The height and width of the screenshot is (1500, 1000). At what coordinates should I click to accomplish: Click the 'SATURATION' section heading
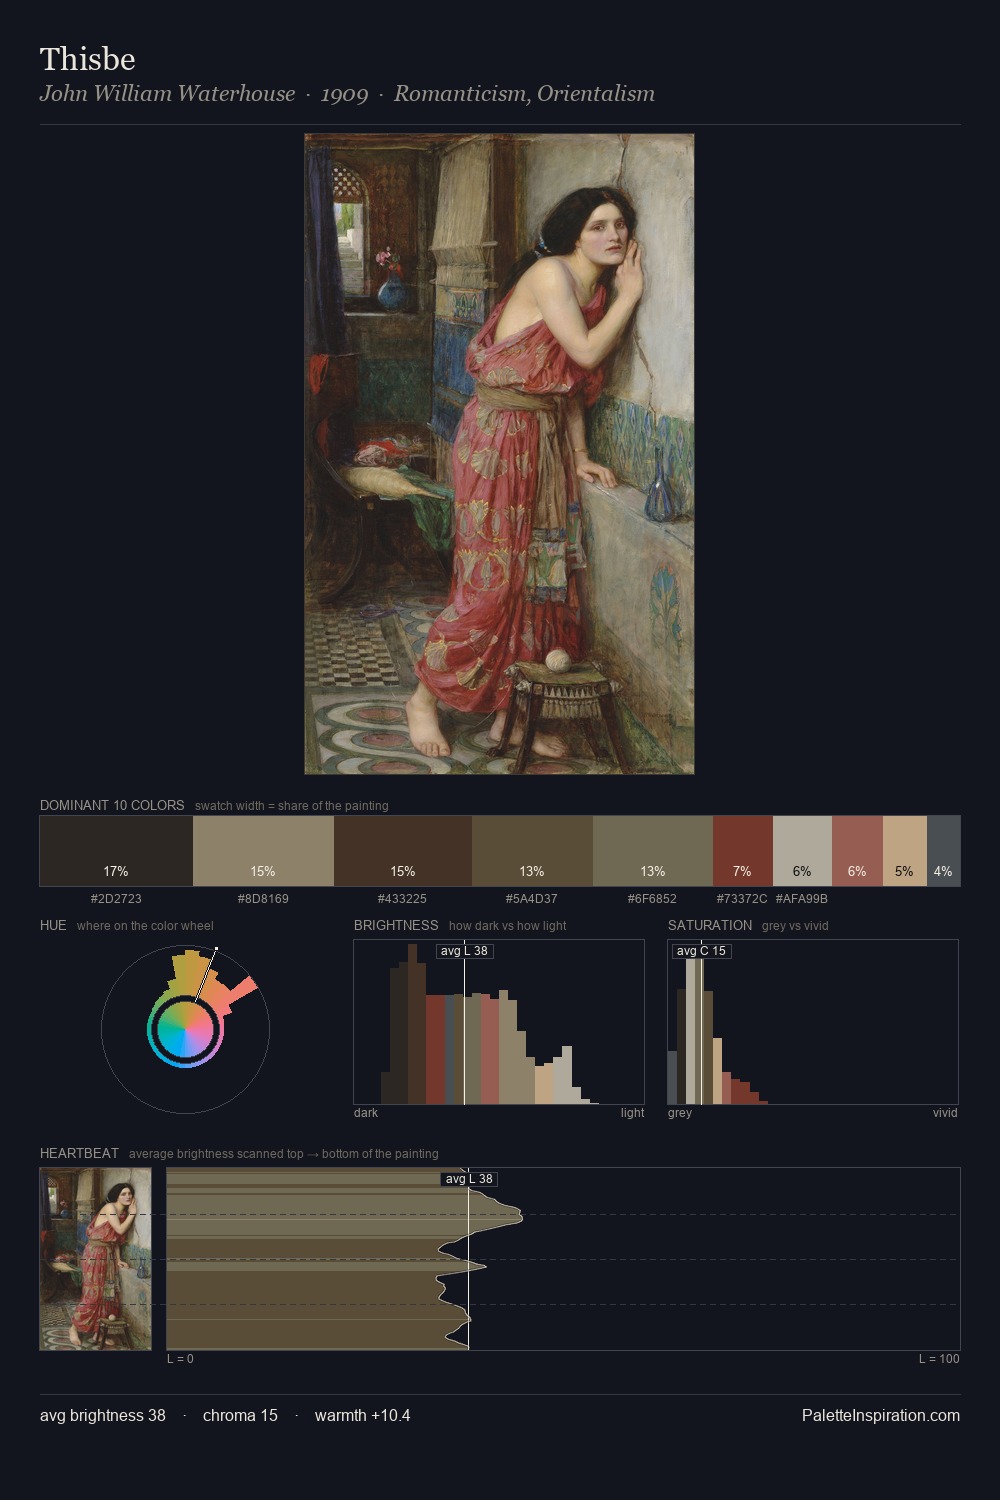[710, 925]
